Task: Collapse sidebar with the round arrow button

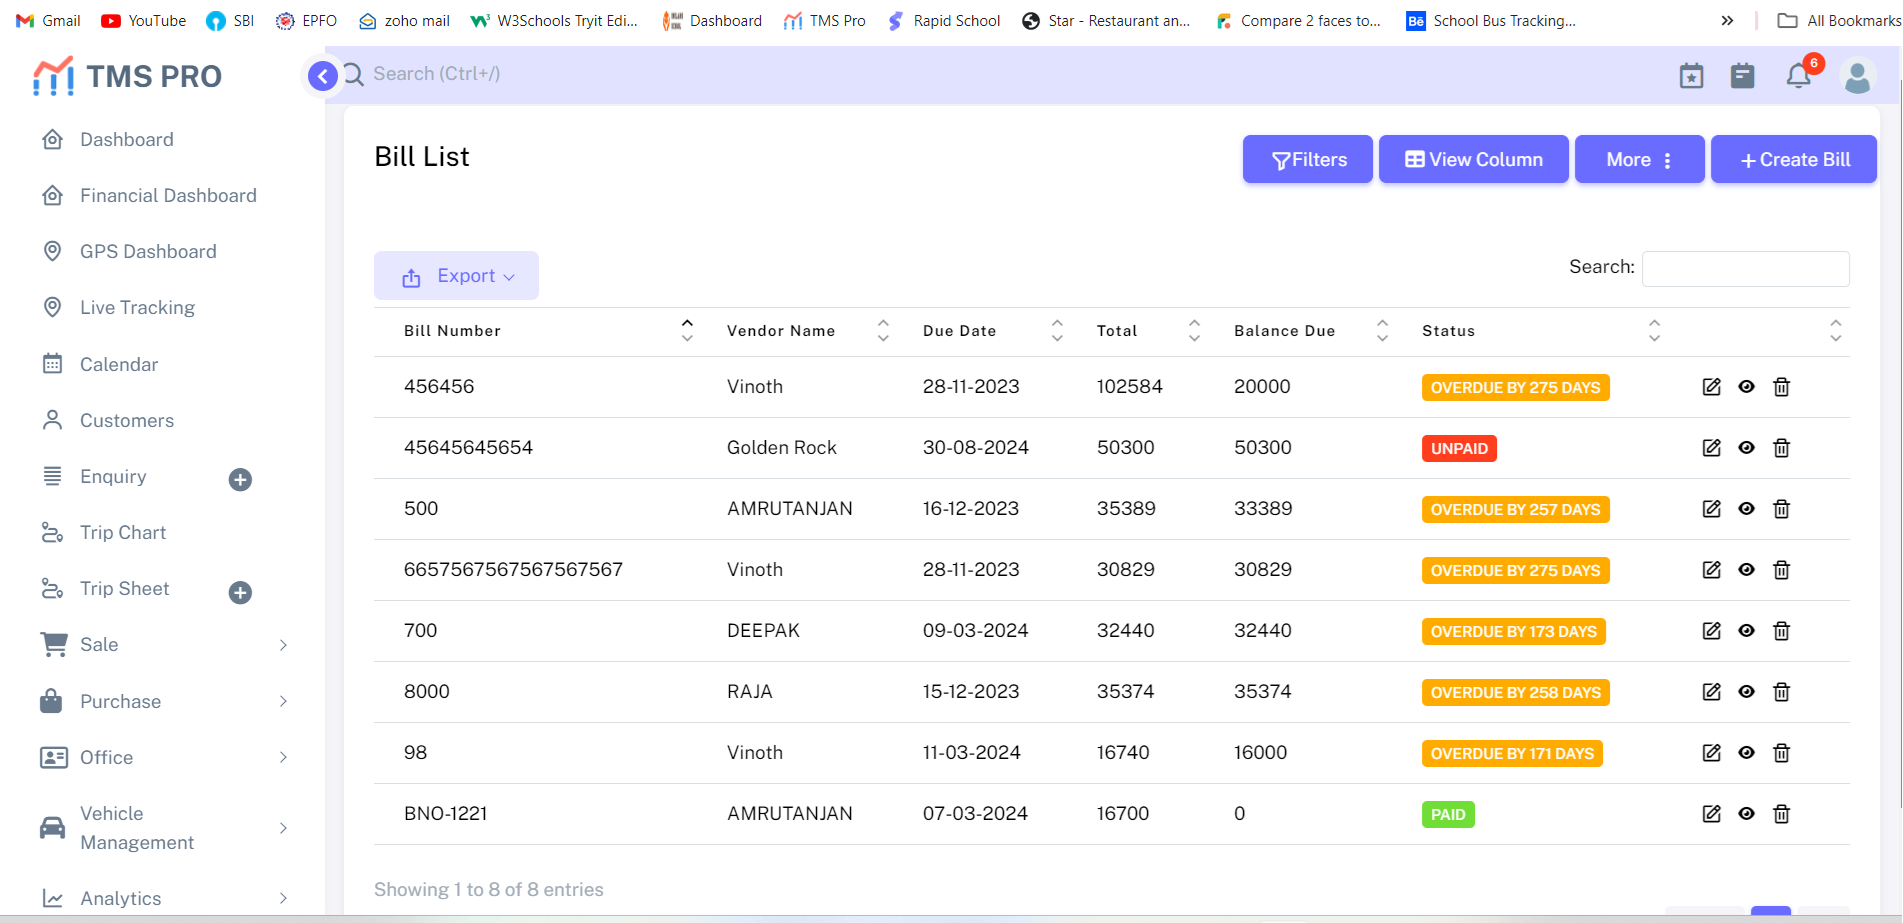Action: click(x=322, y=75)
